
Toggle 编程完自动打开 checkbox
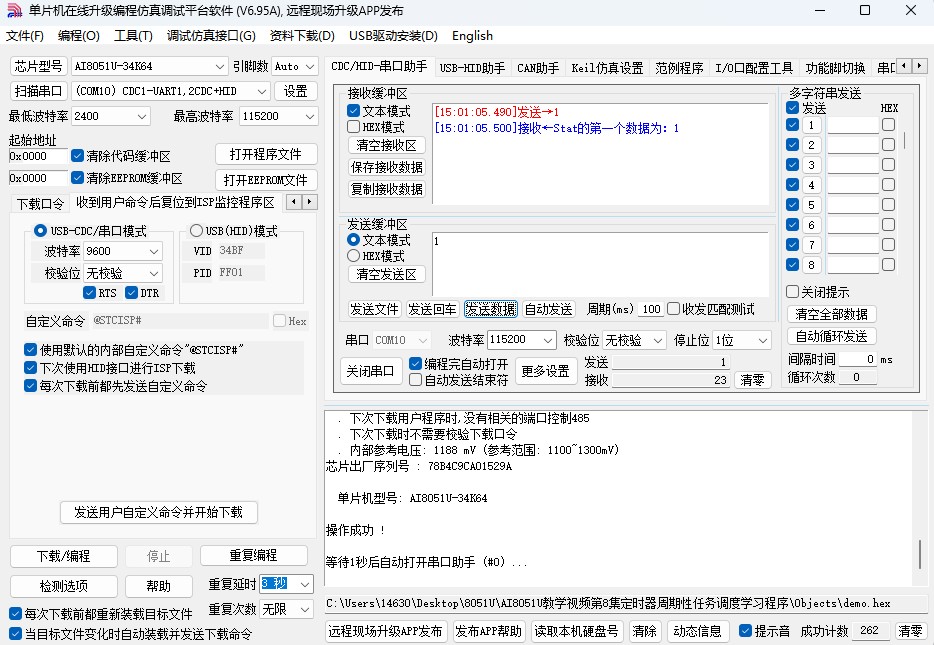(415, 363)
